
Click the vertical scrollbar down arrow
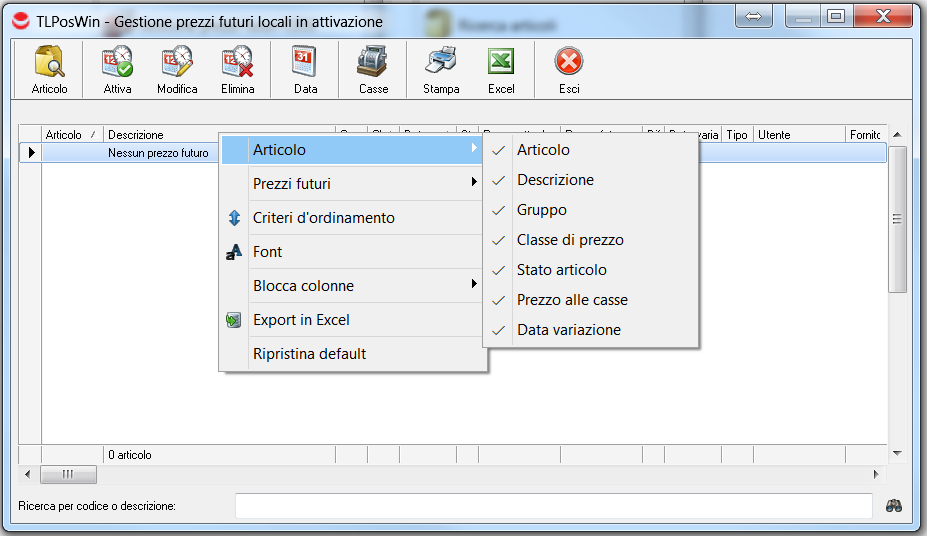[x=897, y=453]
